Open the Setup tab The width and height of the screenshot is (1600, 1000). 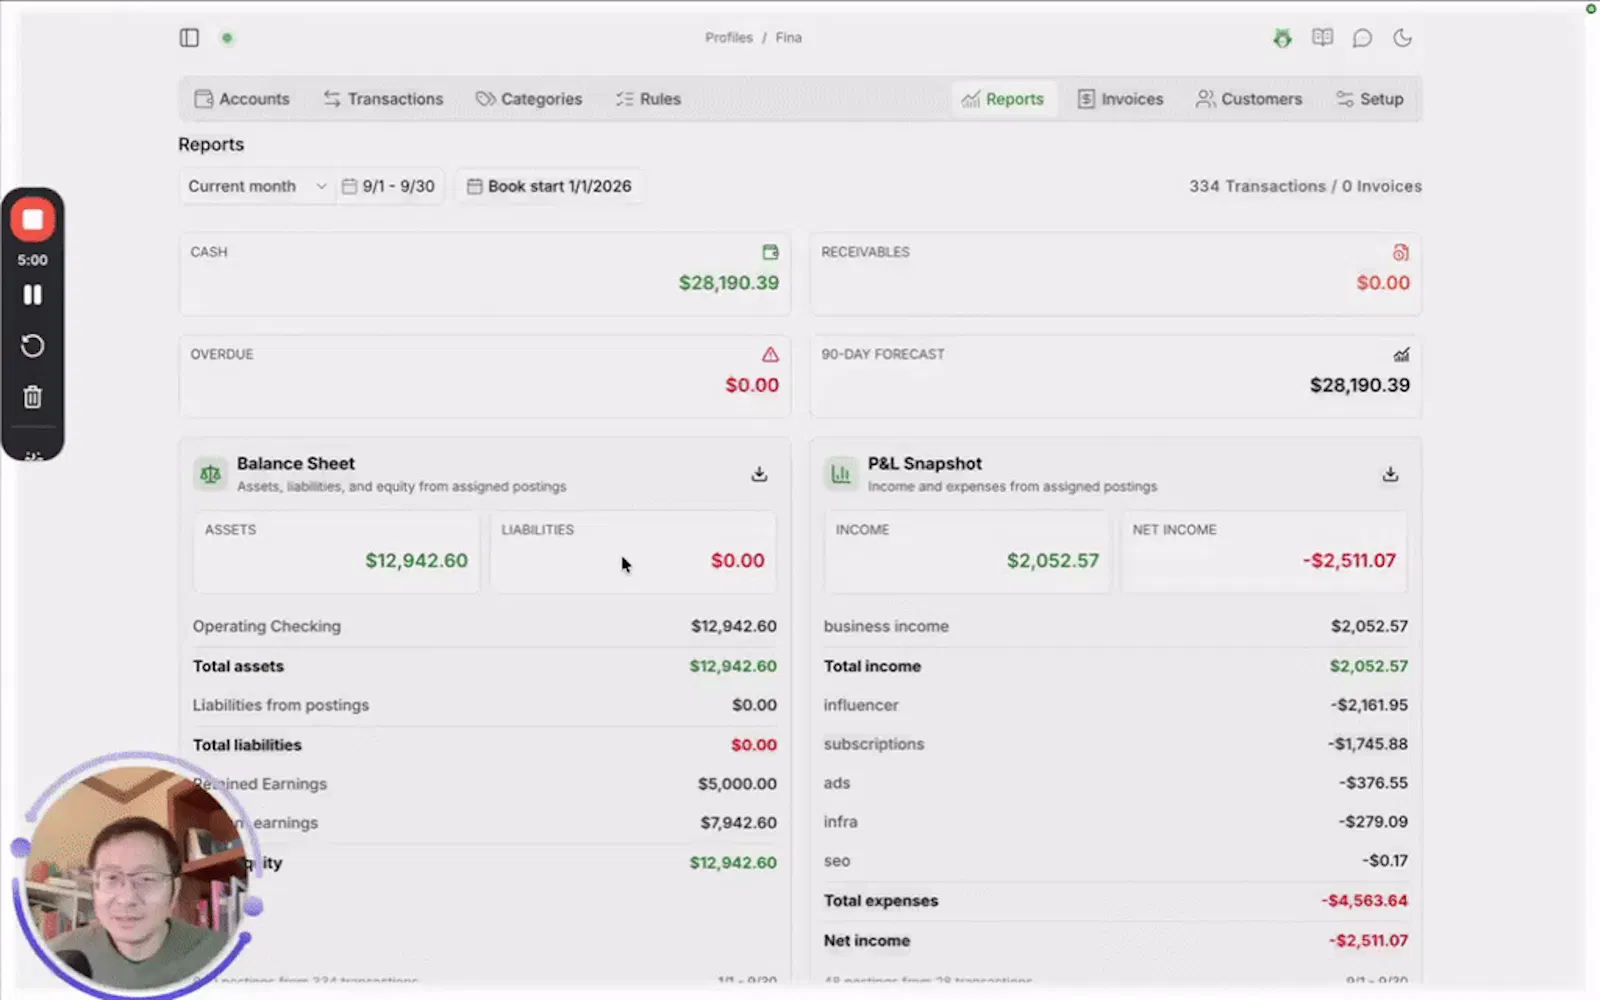point(1370,99)
